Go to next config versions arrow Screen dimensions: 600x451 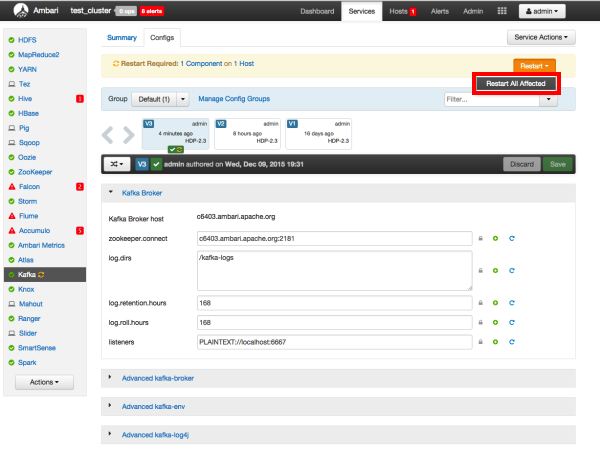coord(129,135)
